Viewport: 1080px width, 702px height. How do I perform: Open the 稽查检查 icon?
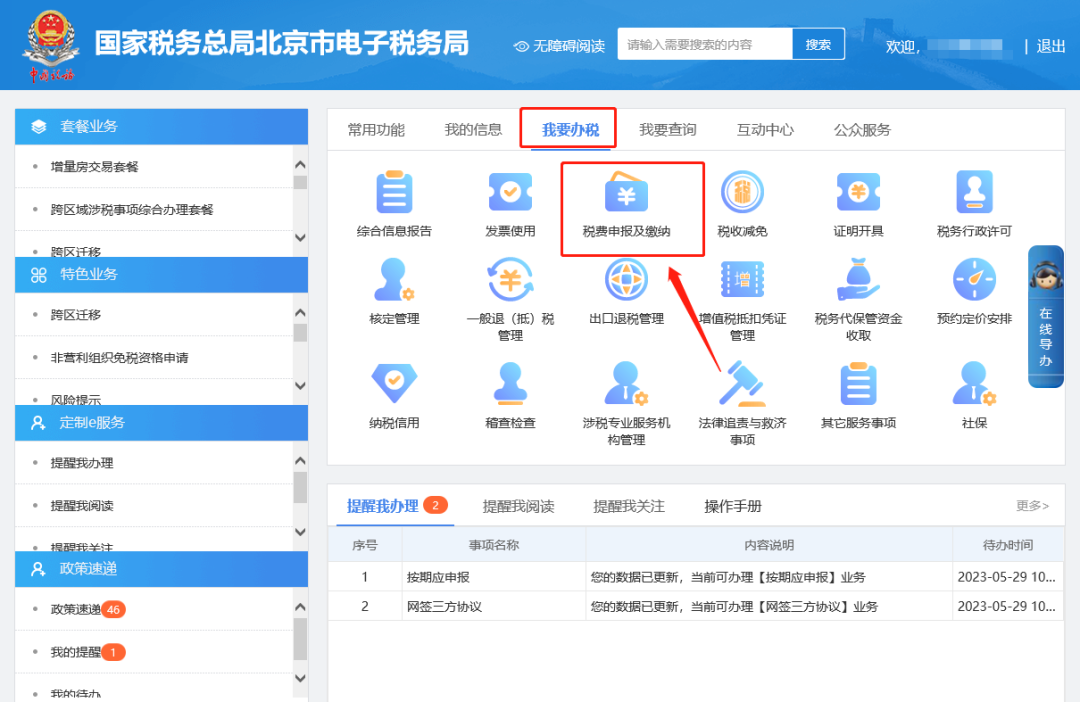(510, 384)
